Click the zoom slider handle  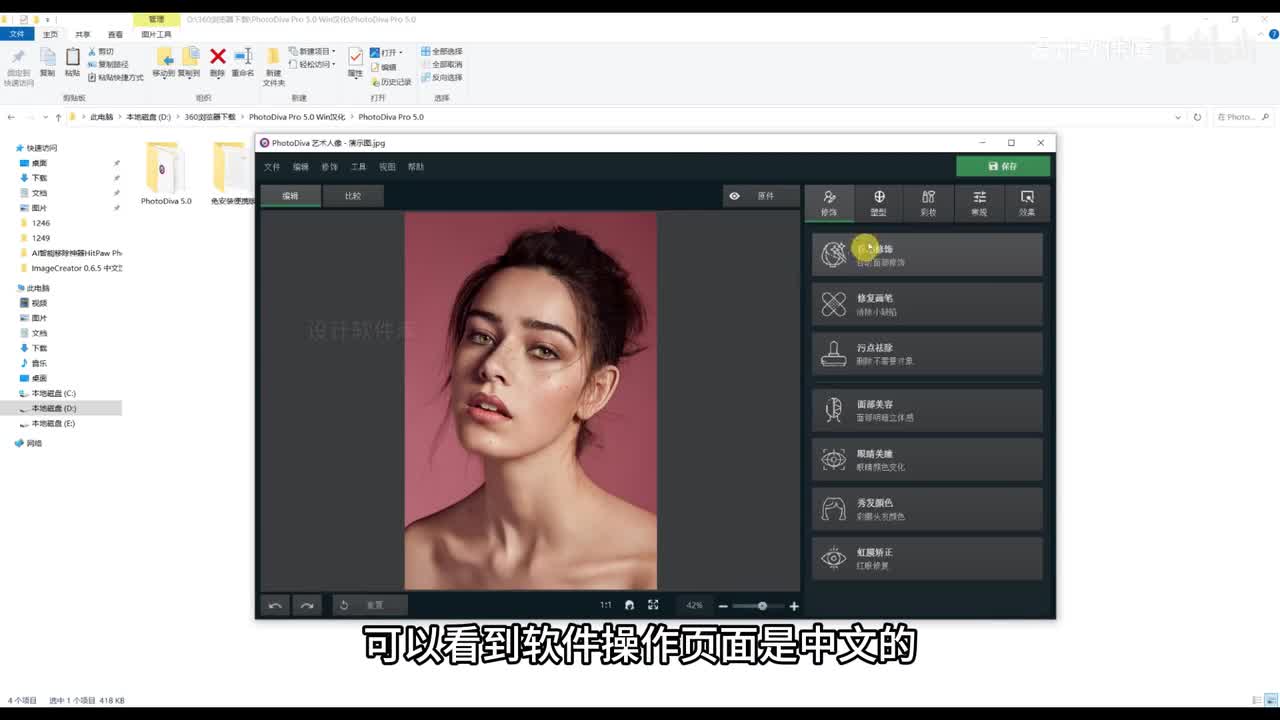click(762, 606)
